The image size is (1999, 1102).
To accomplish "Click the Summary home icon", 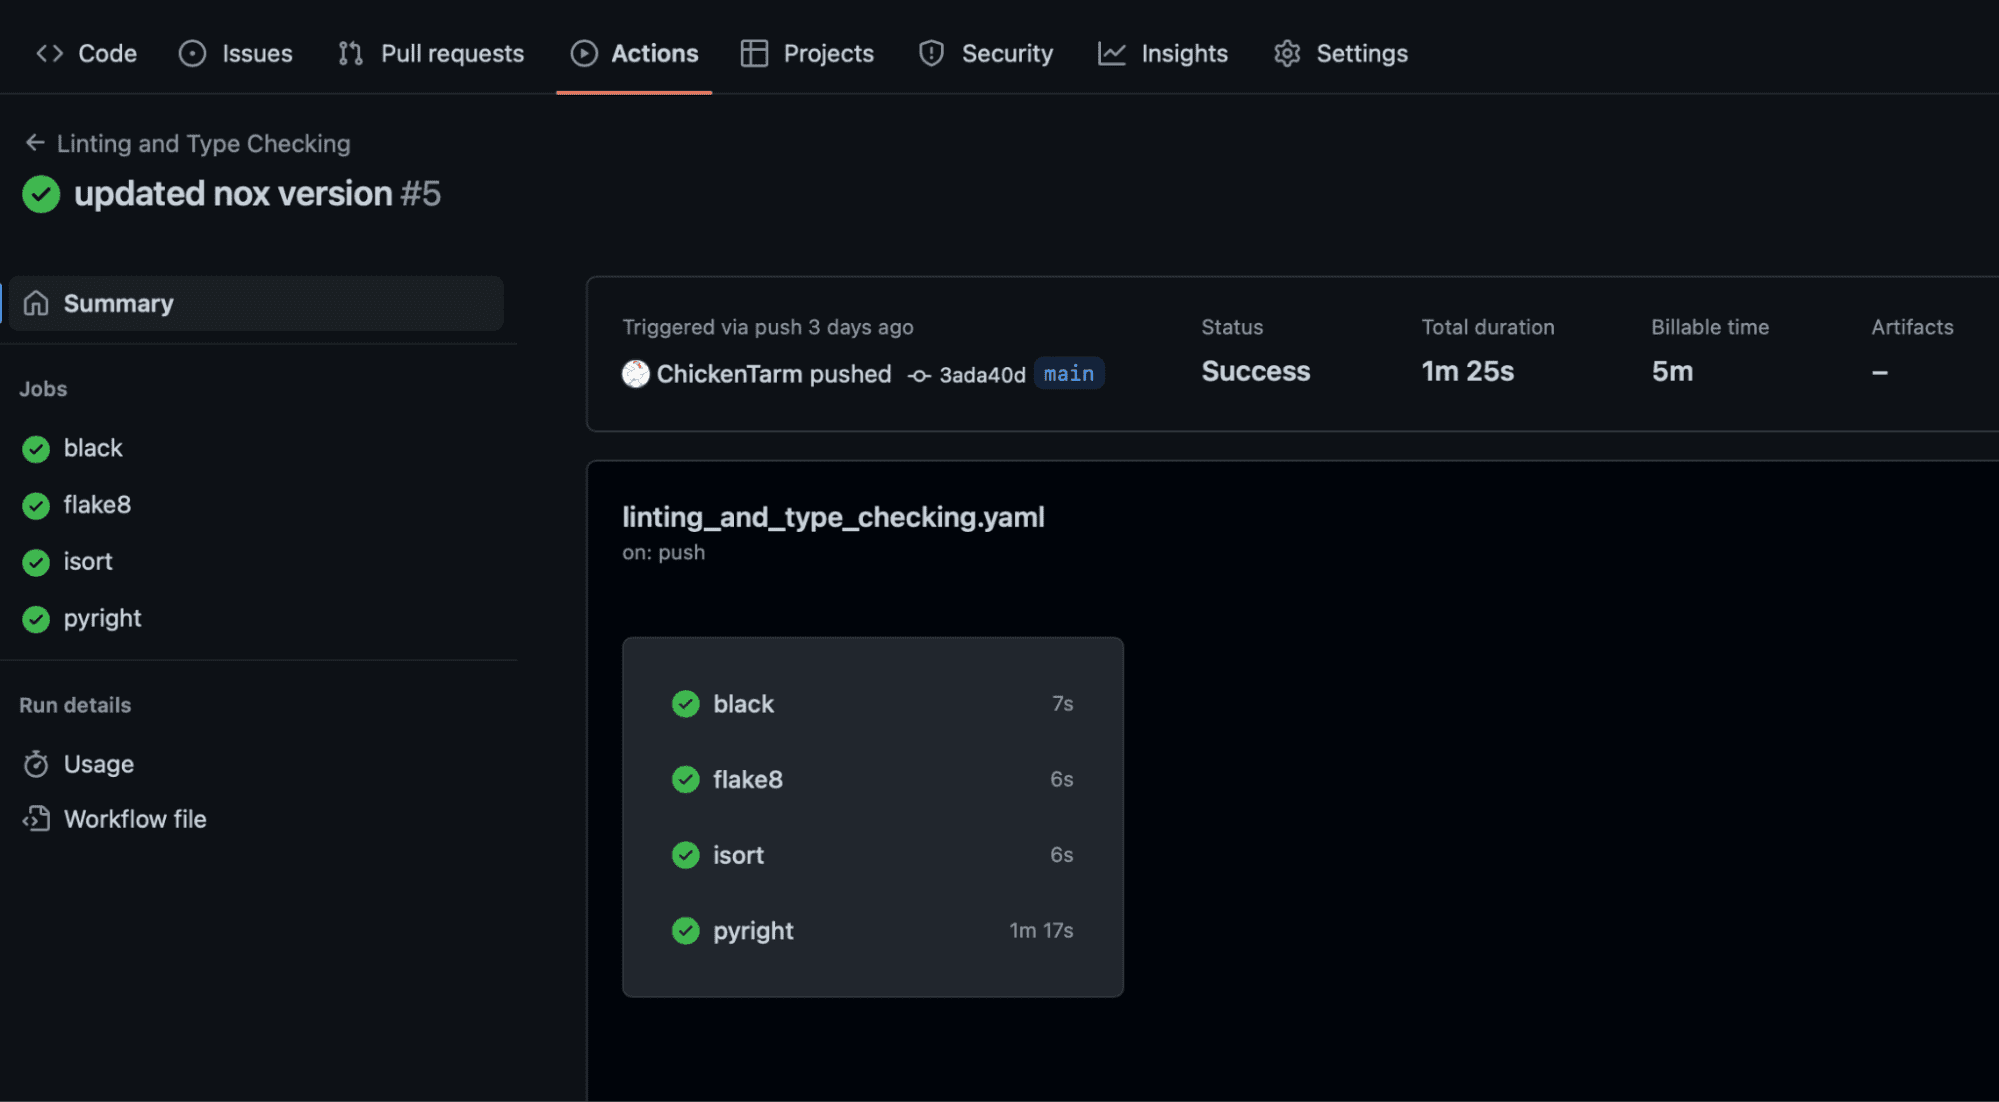I will tap(36, 303).
